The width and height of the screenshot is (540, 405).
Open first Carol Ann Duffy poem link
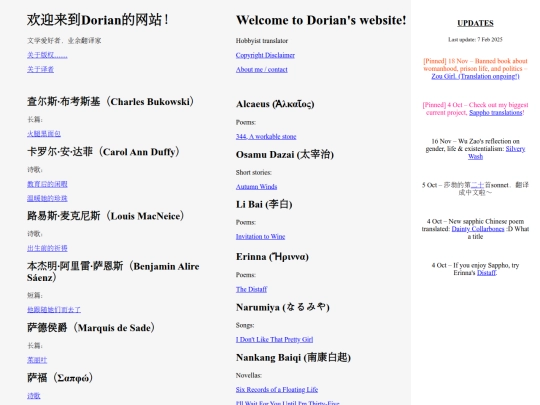(x=47, y=184)
